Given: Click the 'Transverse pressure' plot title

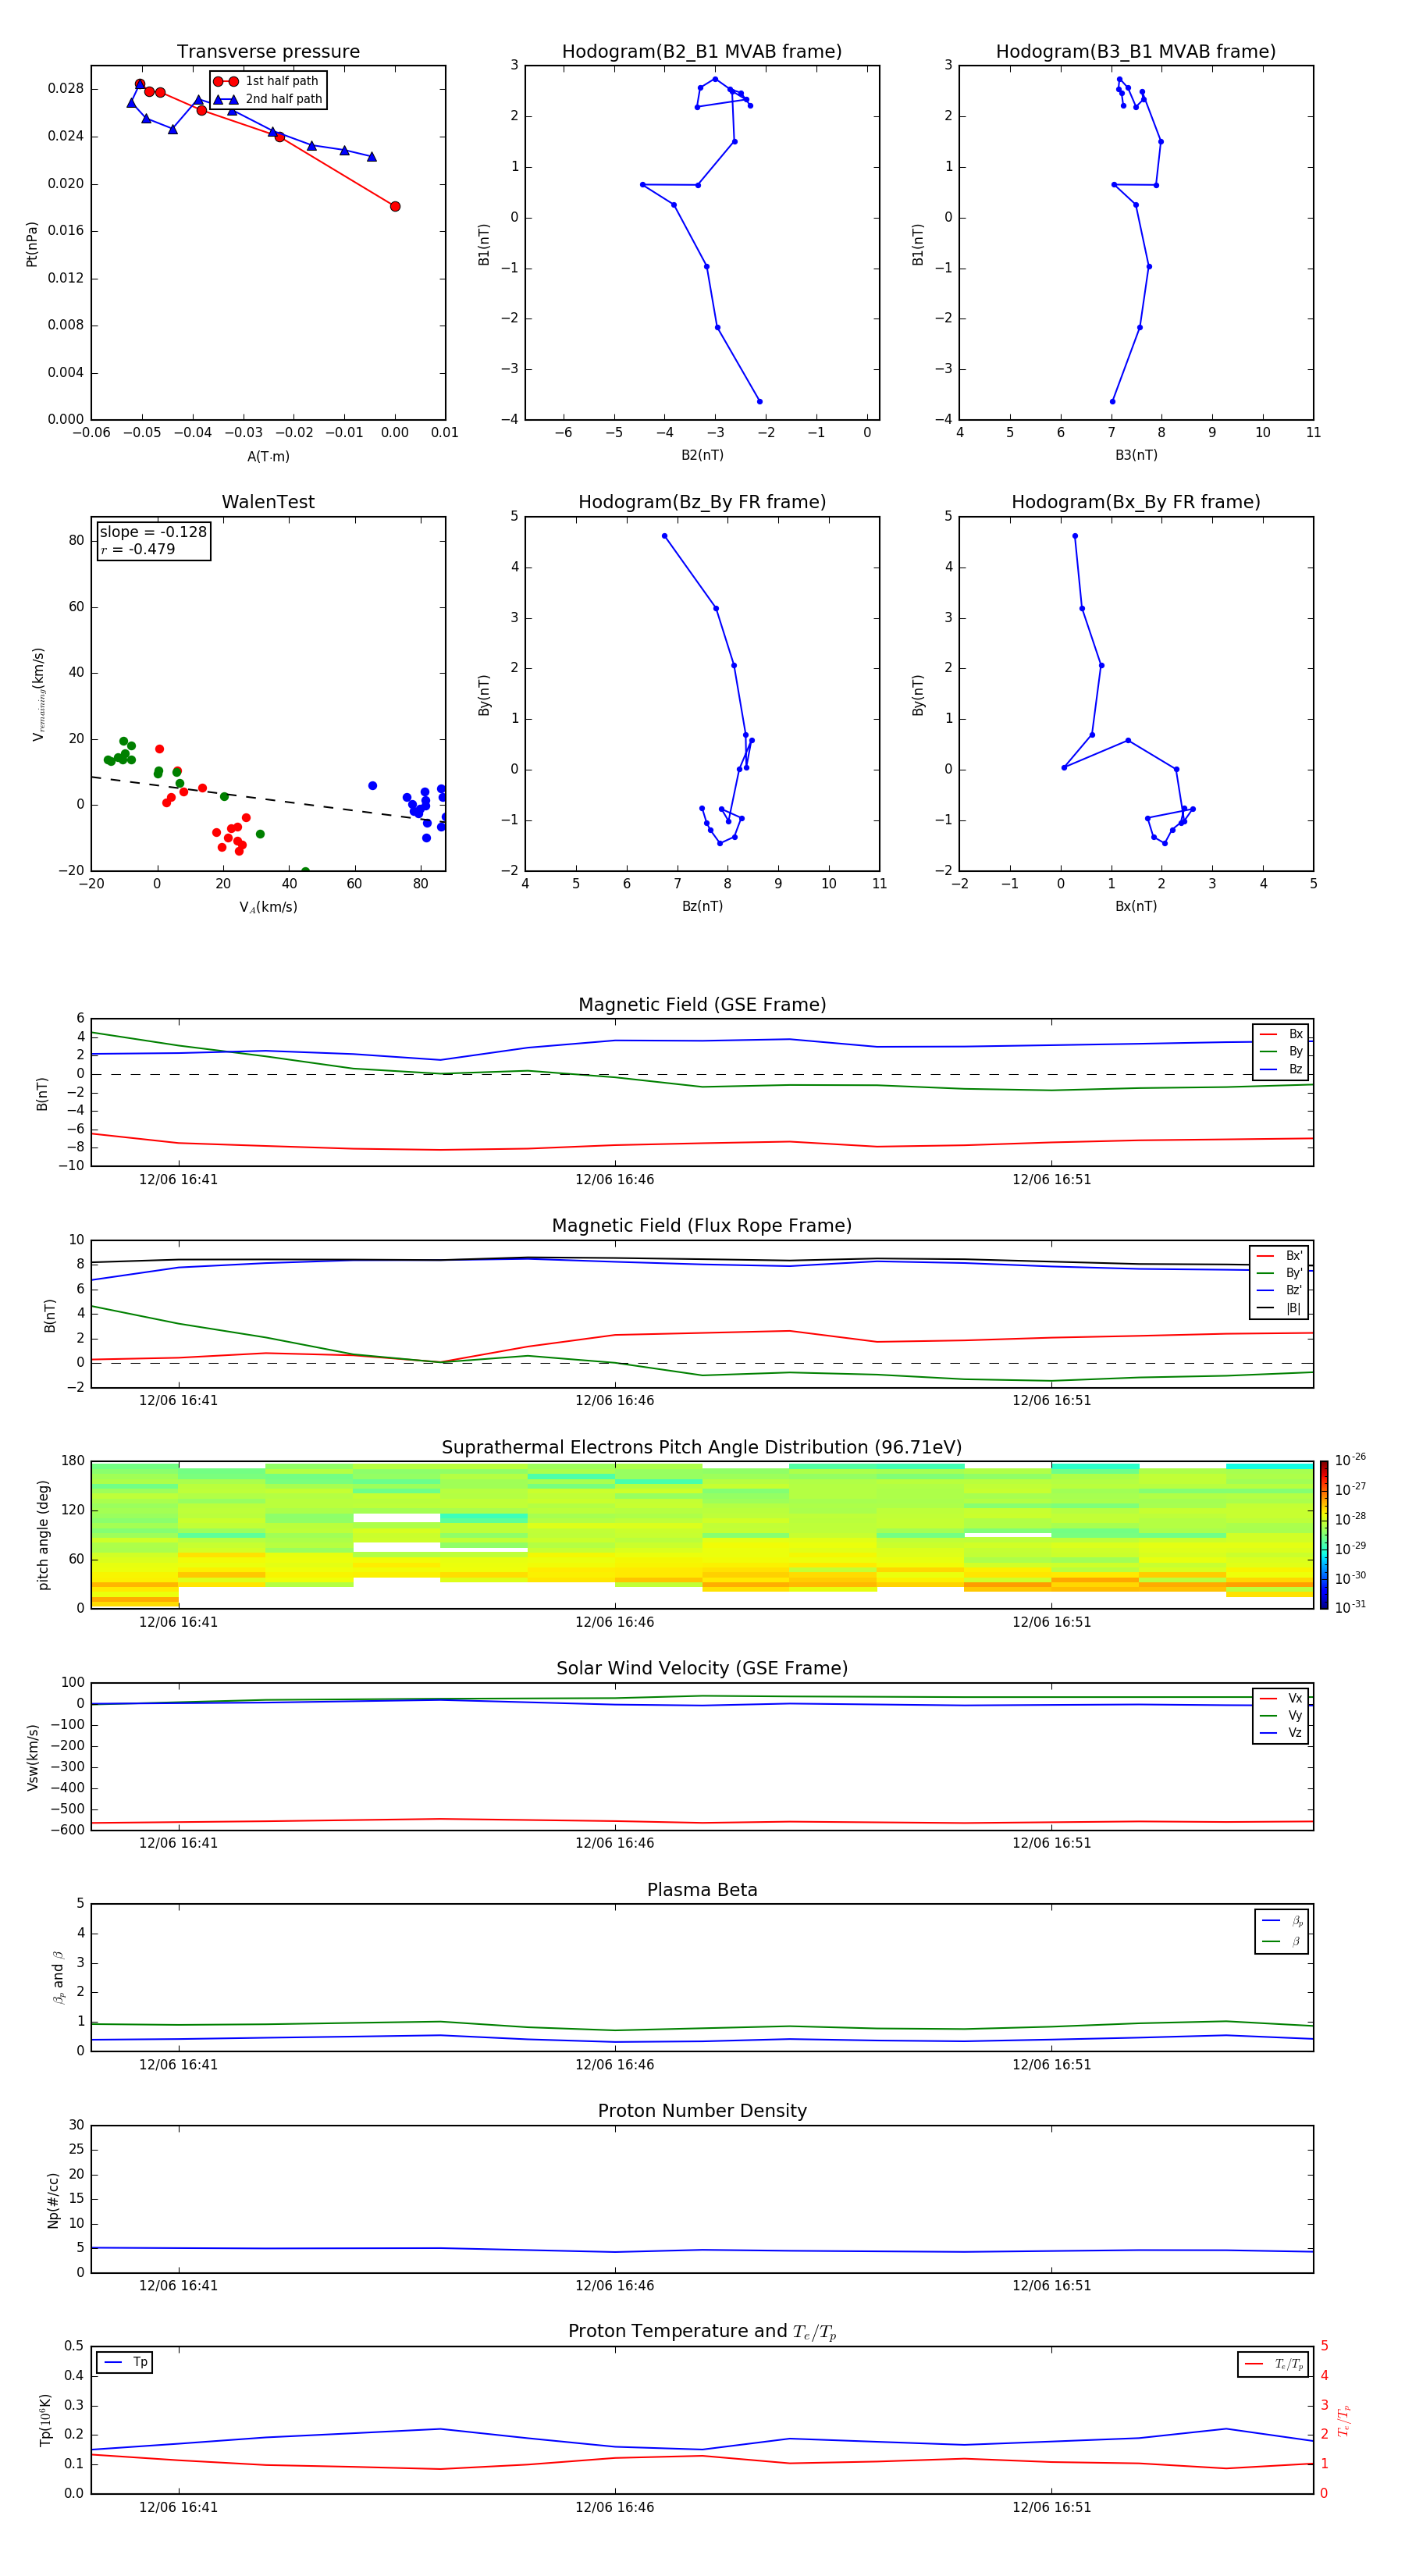Looking at the screenshot, I should point(268,52).
